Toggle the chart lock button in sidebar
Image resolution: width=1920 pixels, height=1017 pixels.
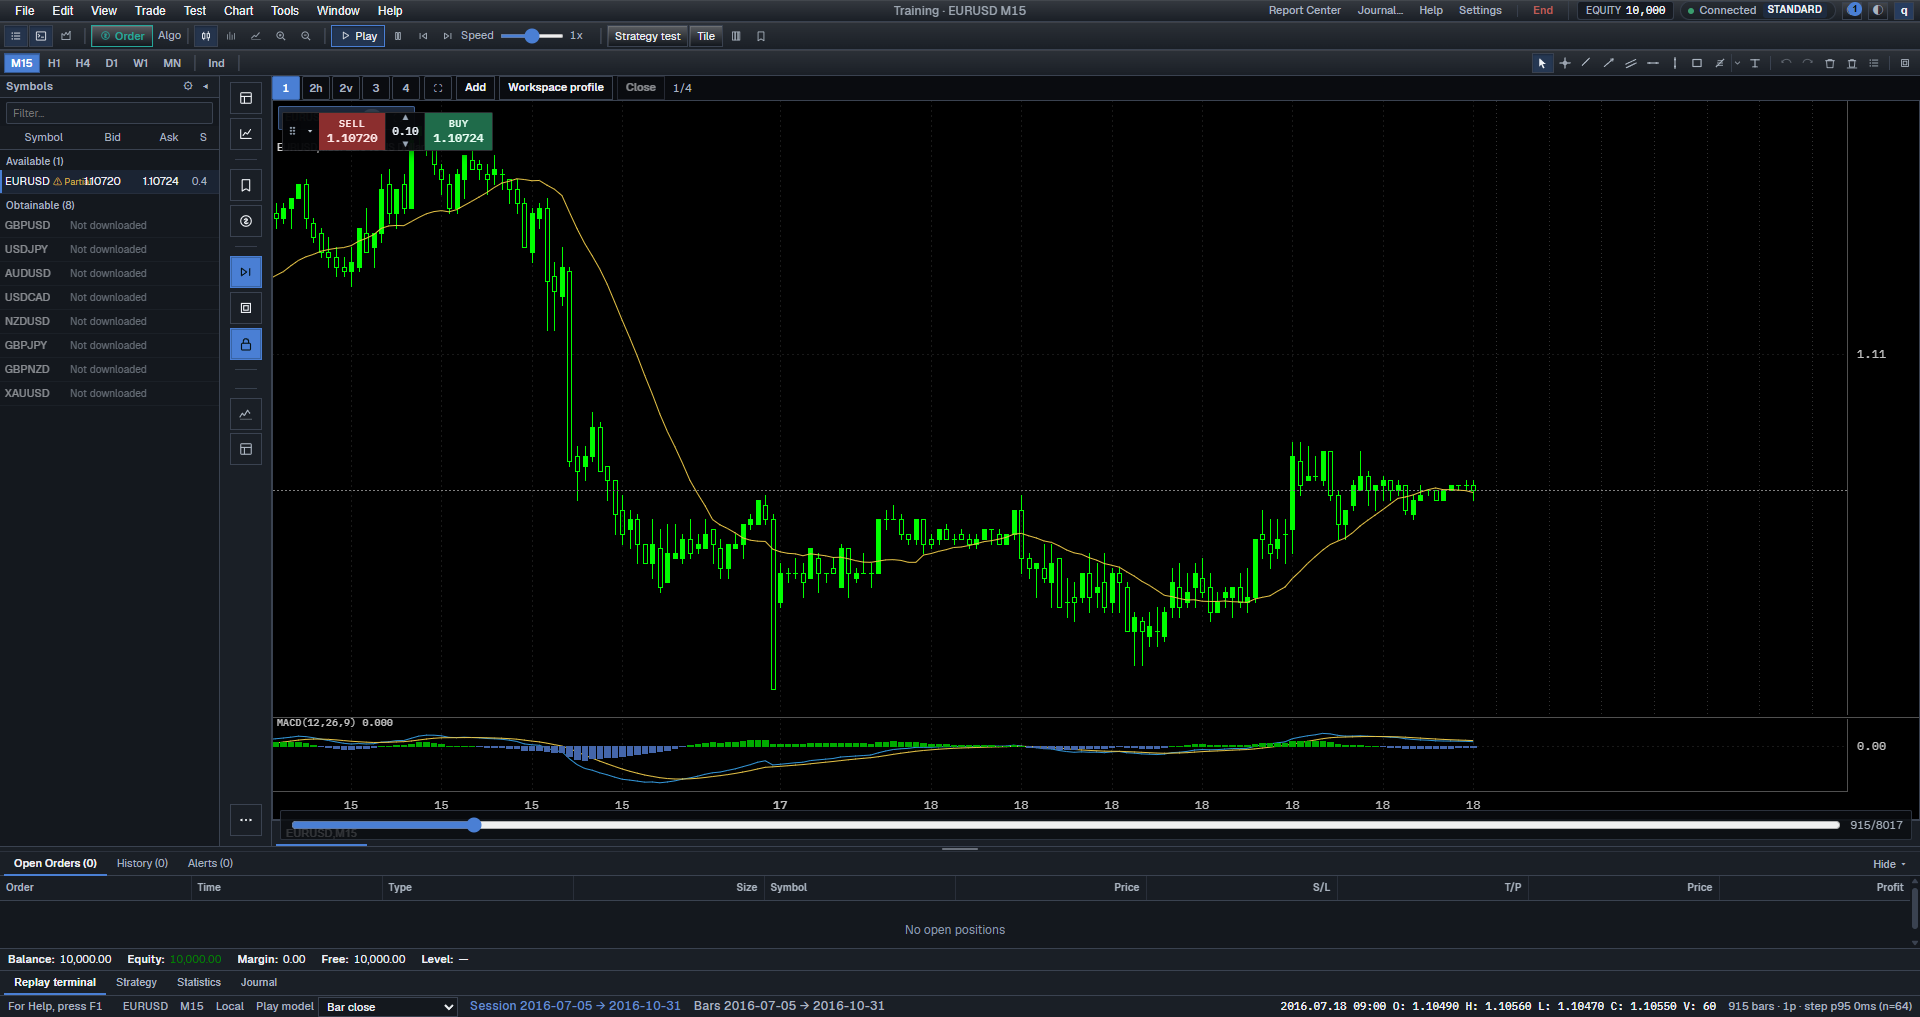pyautogui.click(x=246, y=344)
